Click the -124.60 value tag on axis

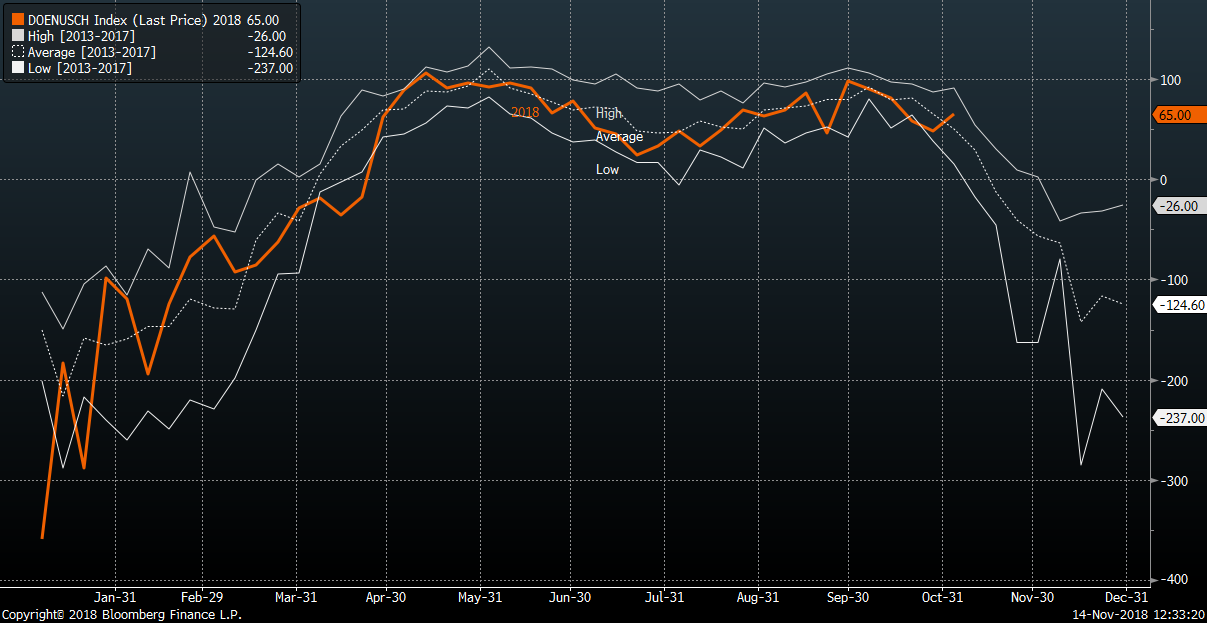(x=1180, y=305)
